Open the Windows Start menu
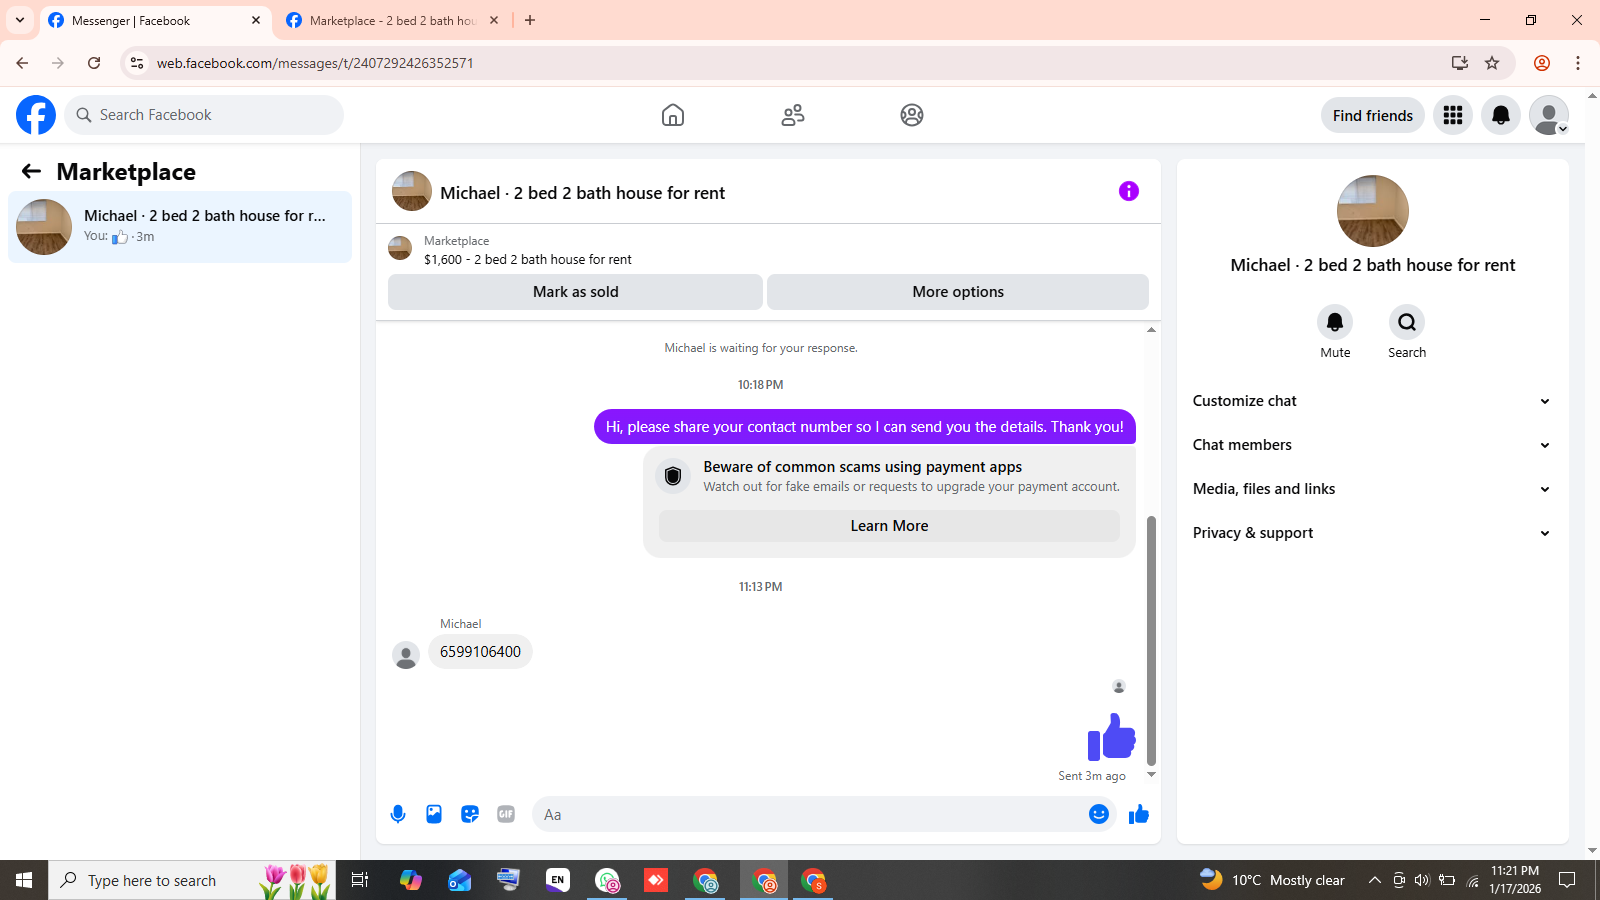 pos(24,880)
